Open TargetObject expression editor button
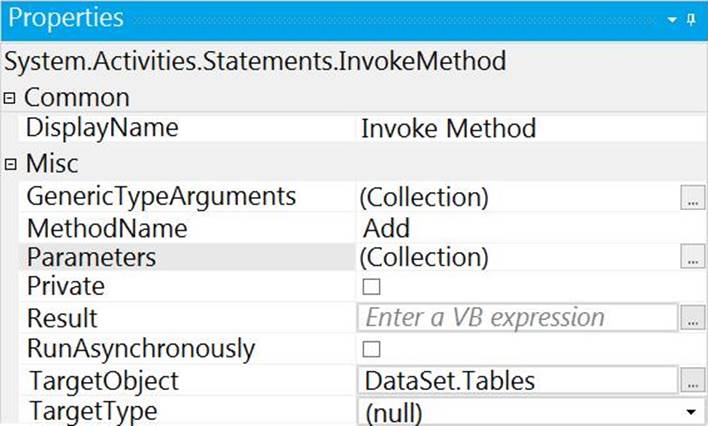 [691, 381]
